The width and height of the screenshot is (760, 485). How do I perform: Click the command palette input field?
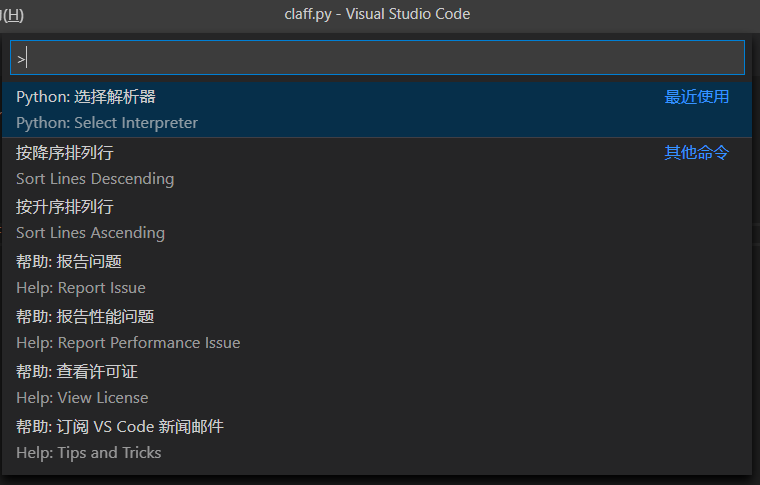[x=377, y=58]
